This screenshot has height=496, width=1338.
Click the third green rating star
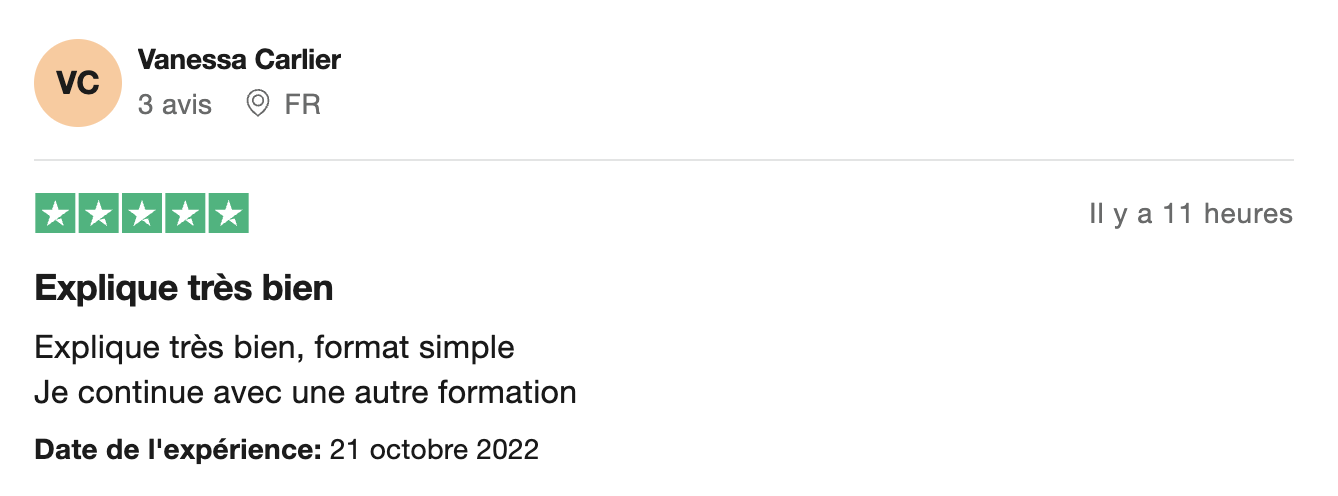tap(142, 214)
